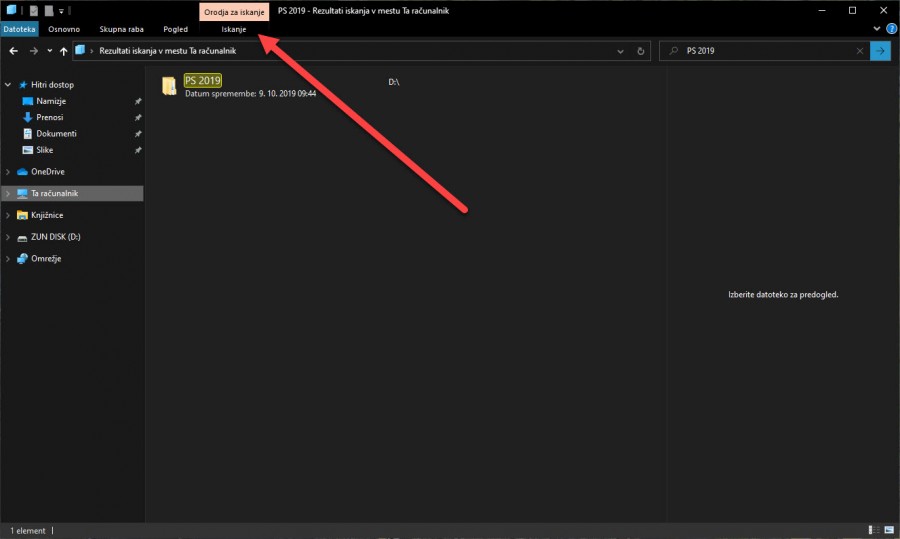
Task: Open Explorer help with the question mark icon
Action: pyautogui.click(x=891, y=29)
